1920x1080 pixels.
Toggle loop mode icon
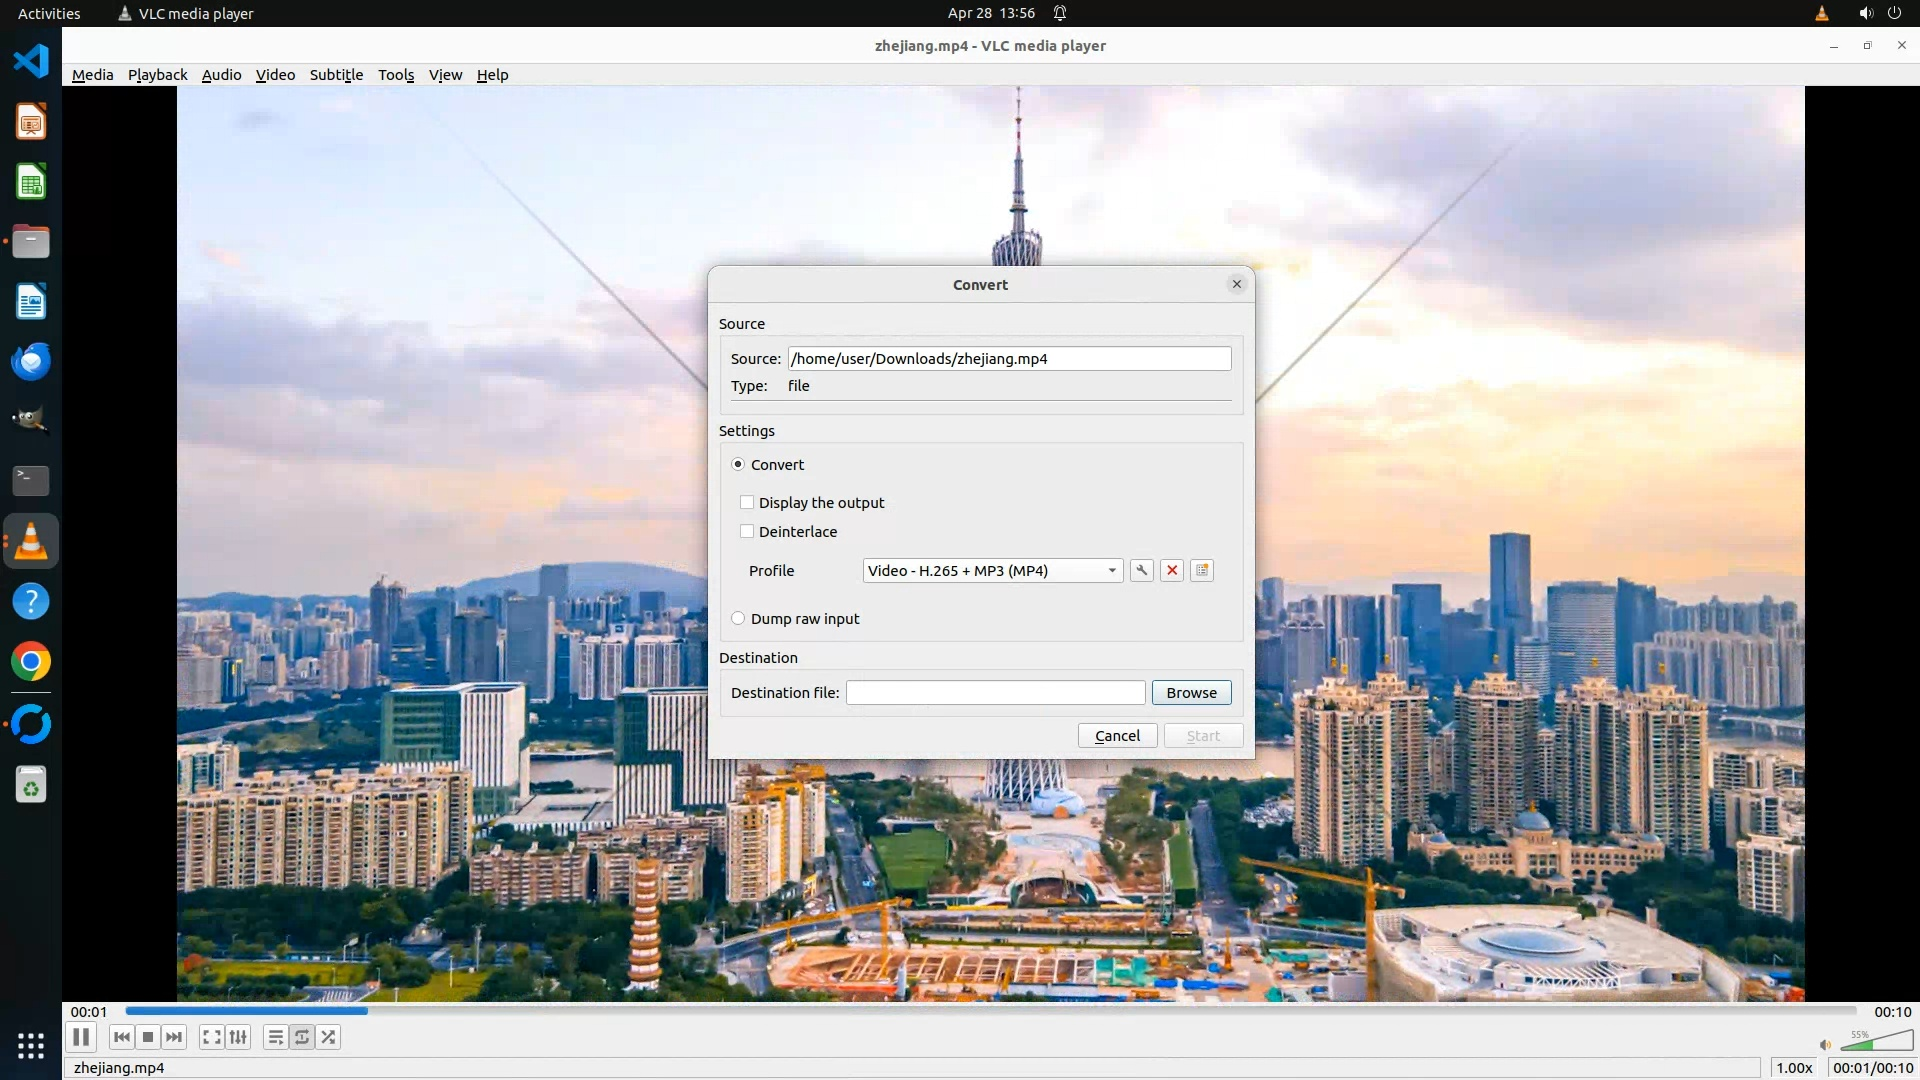[302, 1037]
